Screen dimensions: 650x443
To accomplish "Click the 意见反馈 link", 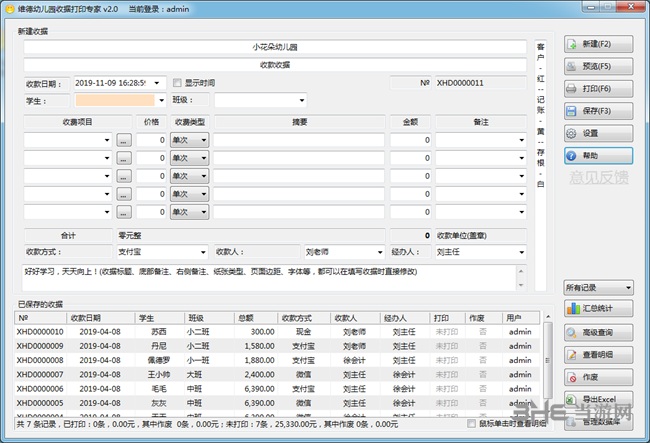I will (x=599, y=177).
